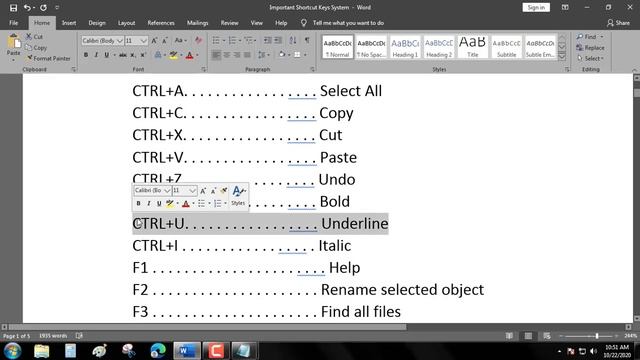Image resolution: width=640 pixels, height=360 pixels.
Task: Switch to the Insert tab
Action: pos(69,23)
